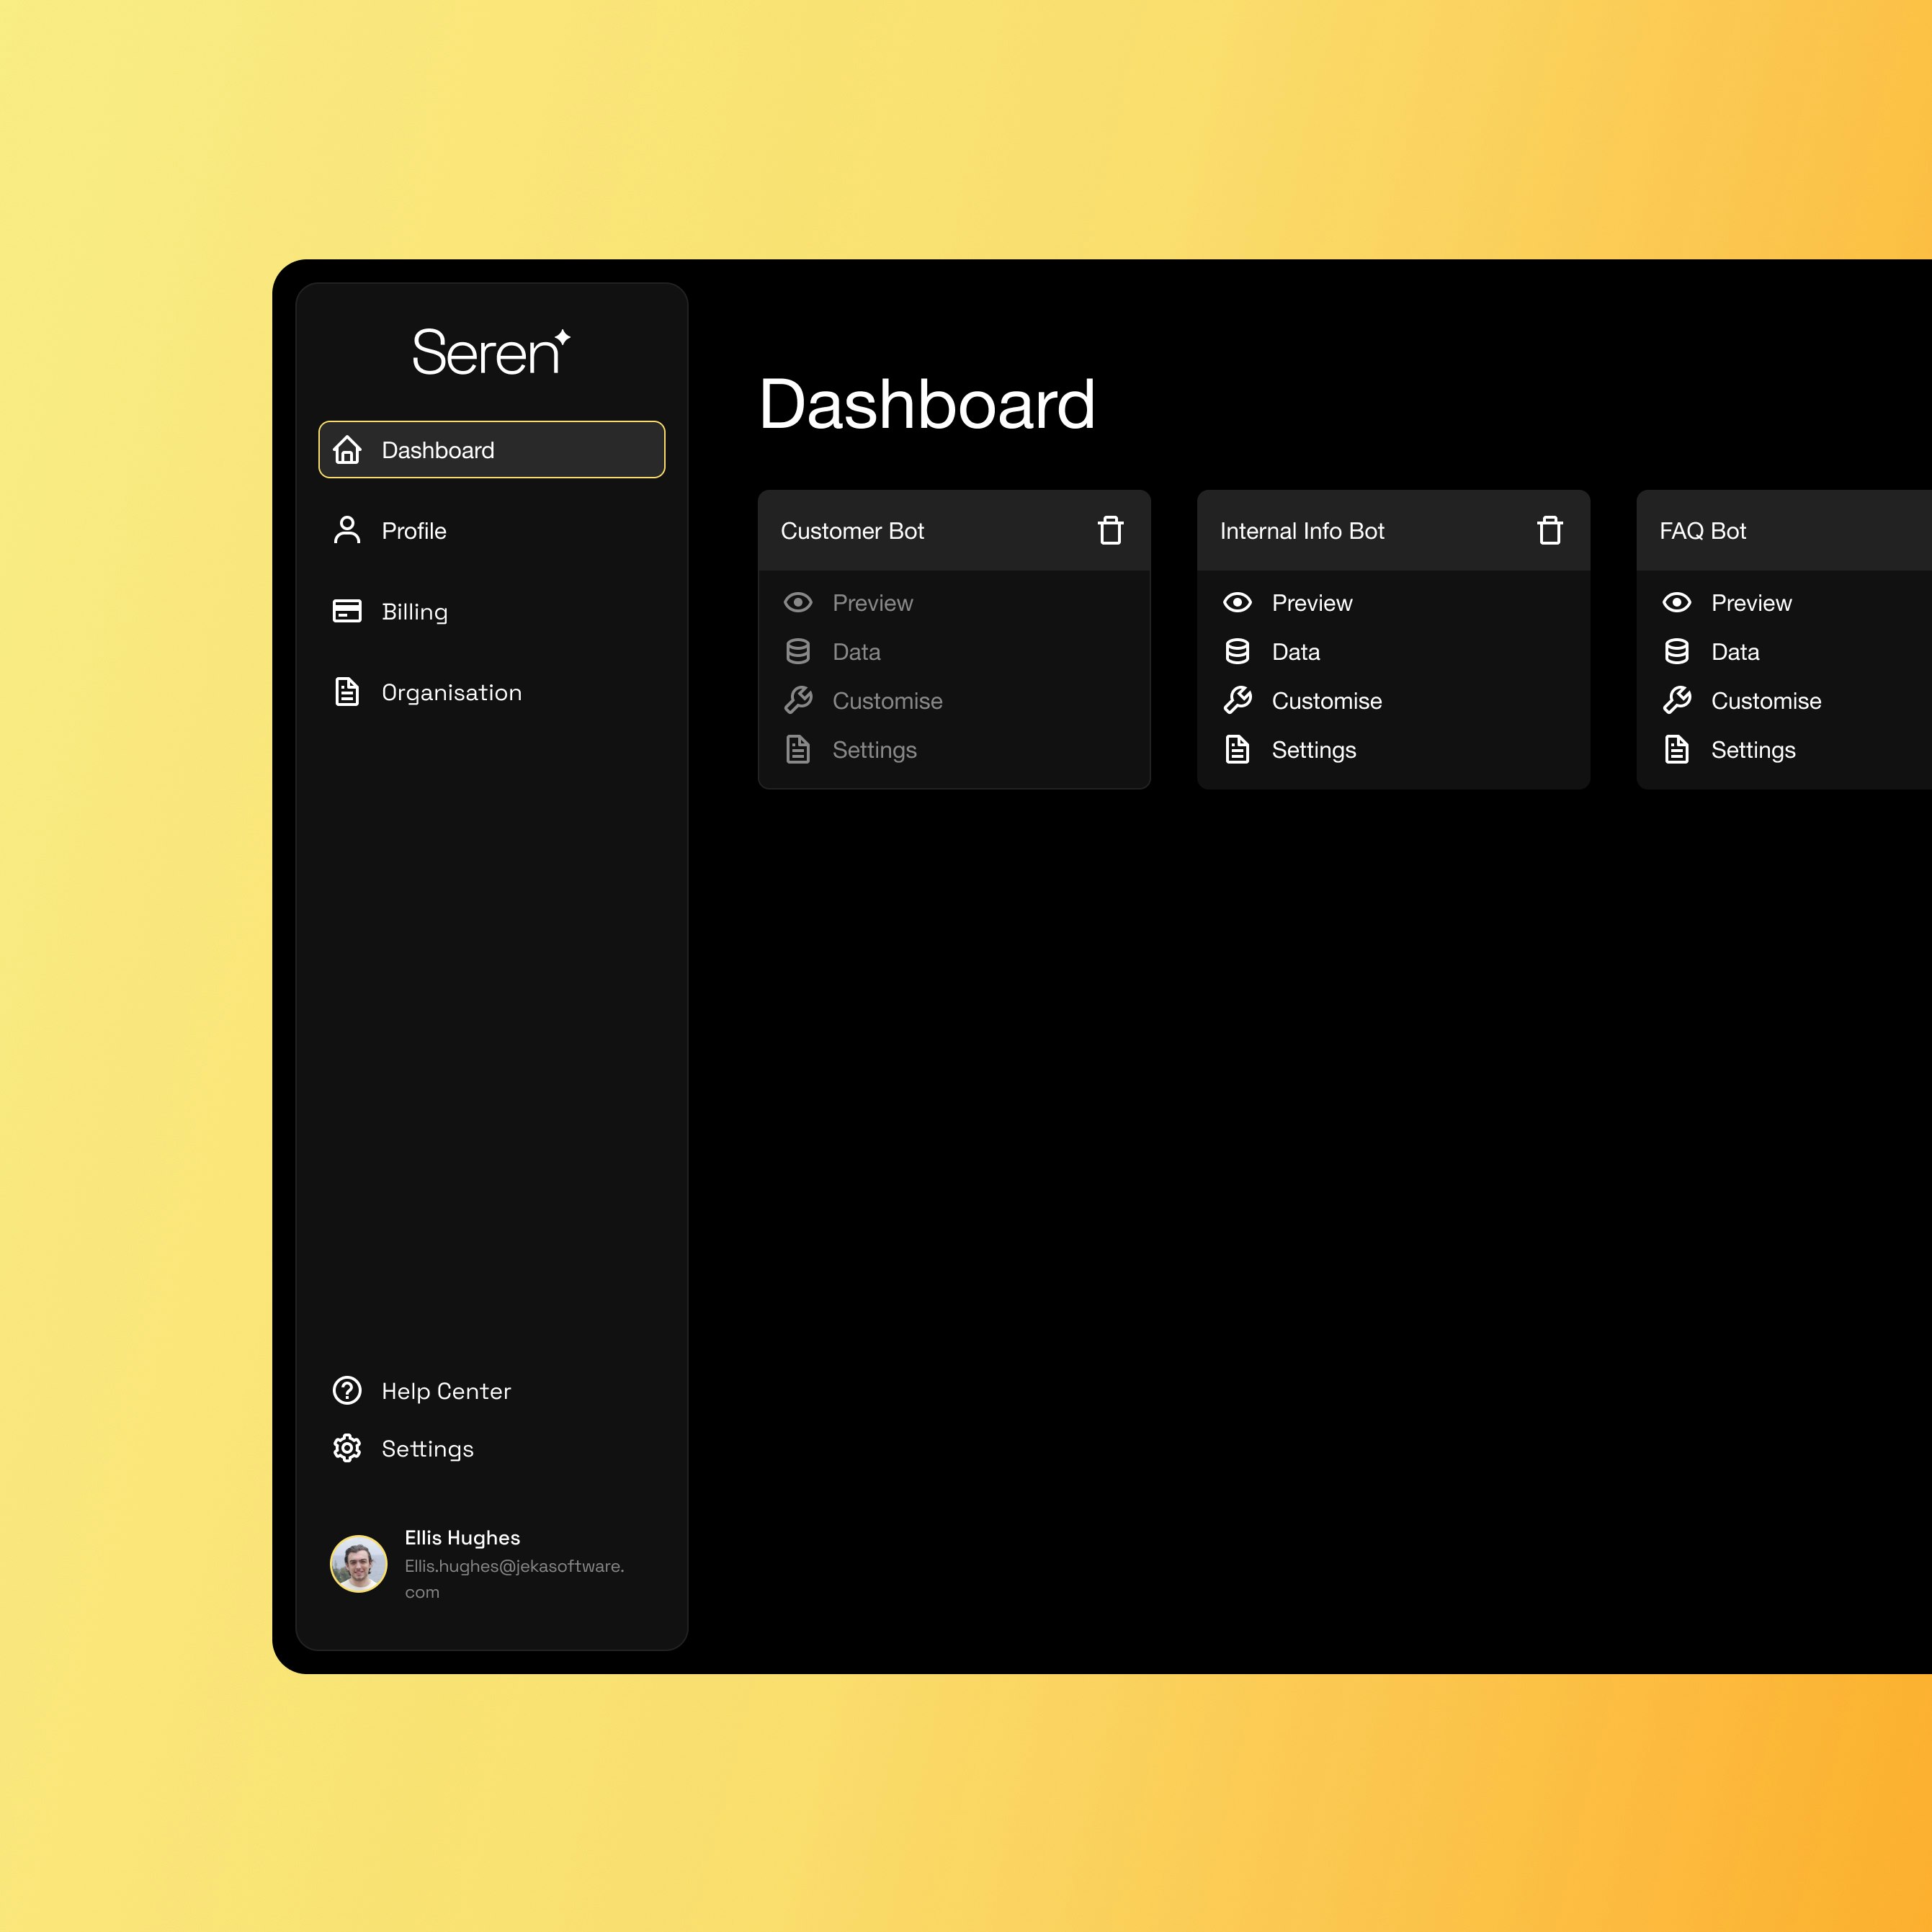Open Customise for Internal Info Bot
1932x1932 pixels.
point(1326,701)
